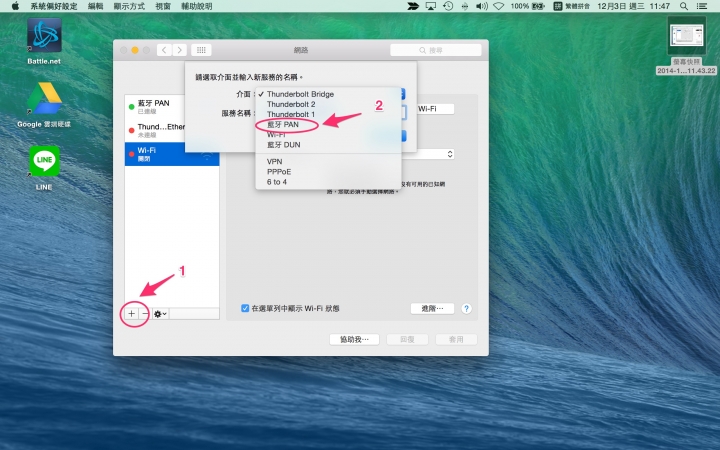Image resolution: width=720 pixels, height=450 pixels.
Task: Choose 藍牙 PAN in interface list
Action: (328, 124)
